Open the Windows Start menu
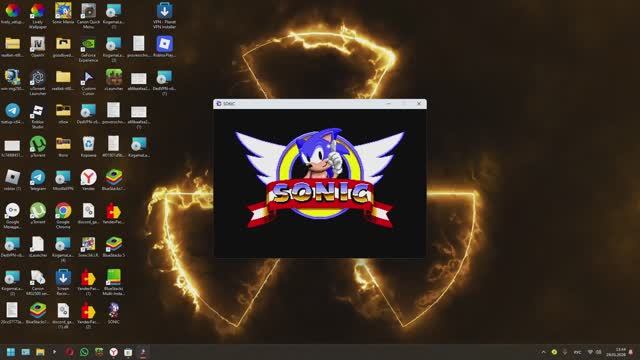 tap(11, 352)
